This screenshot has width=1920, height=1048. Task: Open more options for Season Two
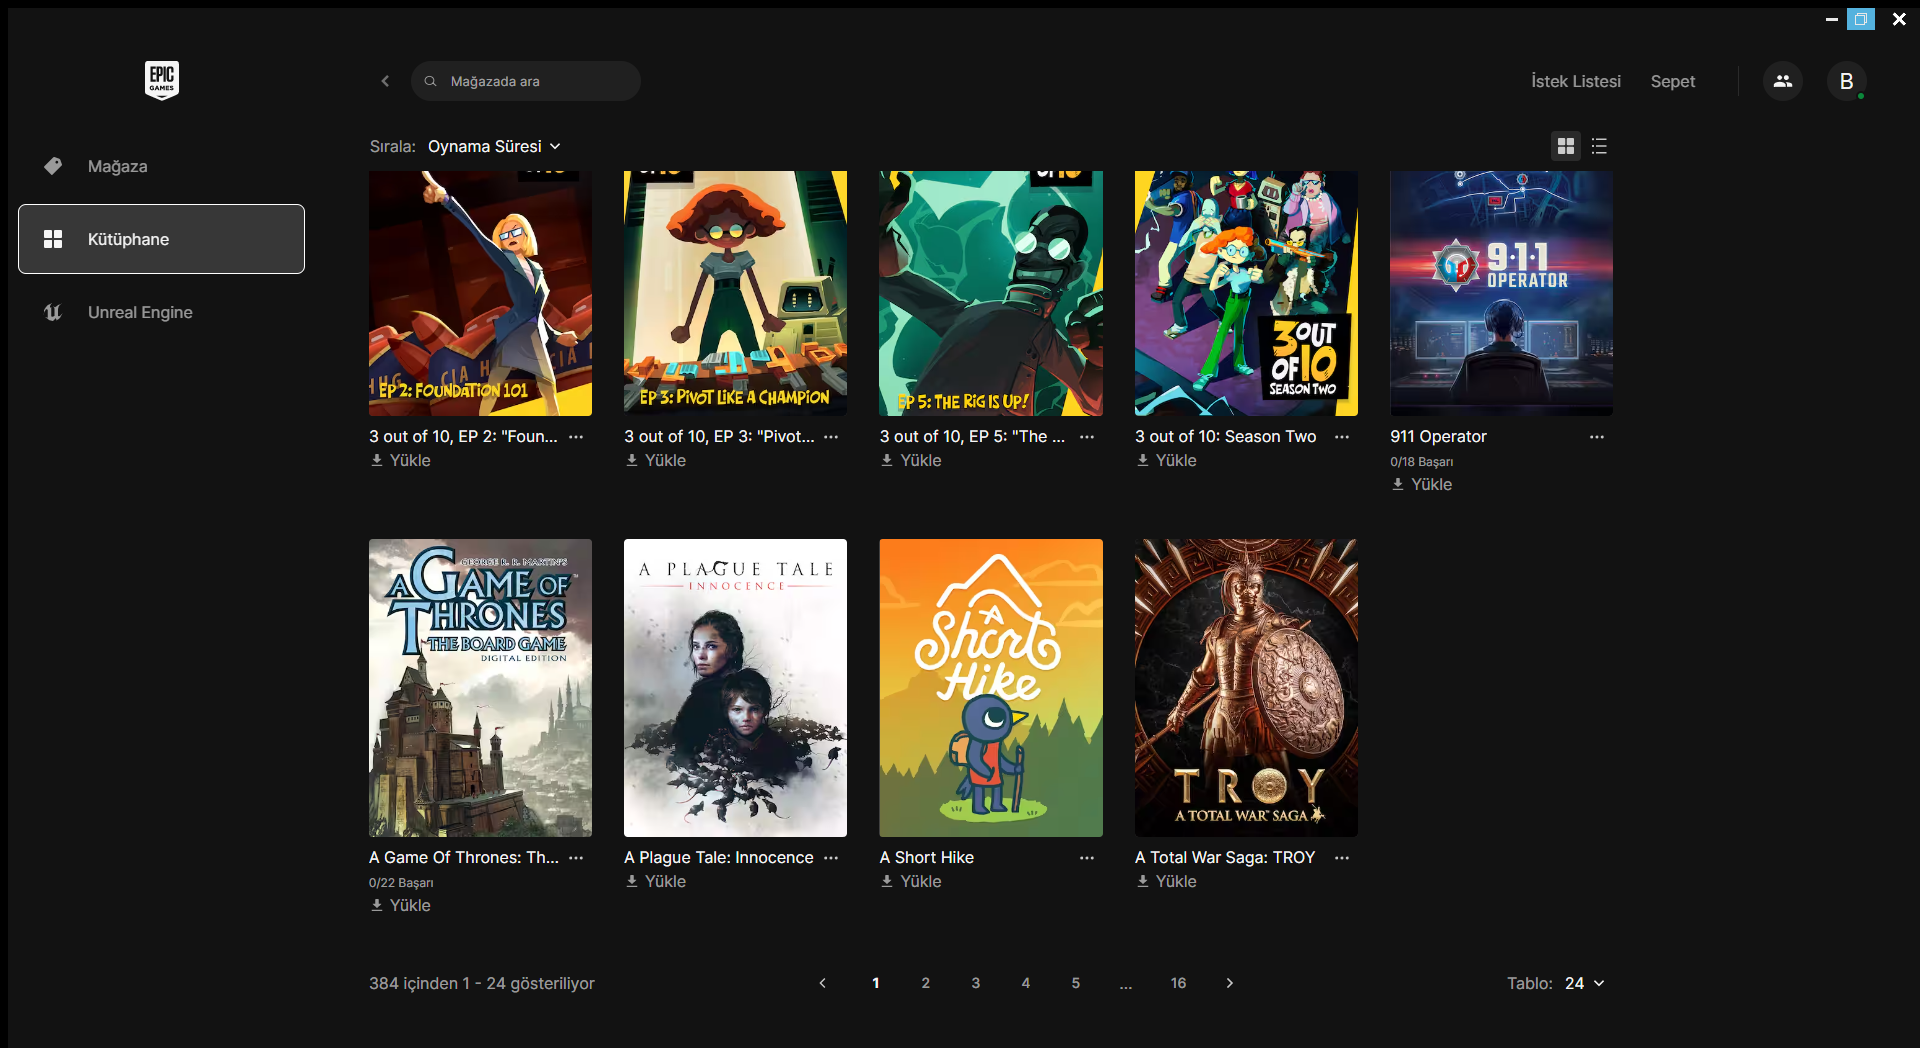click(x=1342, y=437)
